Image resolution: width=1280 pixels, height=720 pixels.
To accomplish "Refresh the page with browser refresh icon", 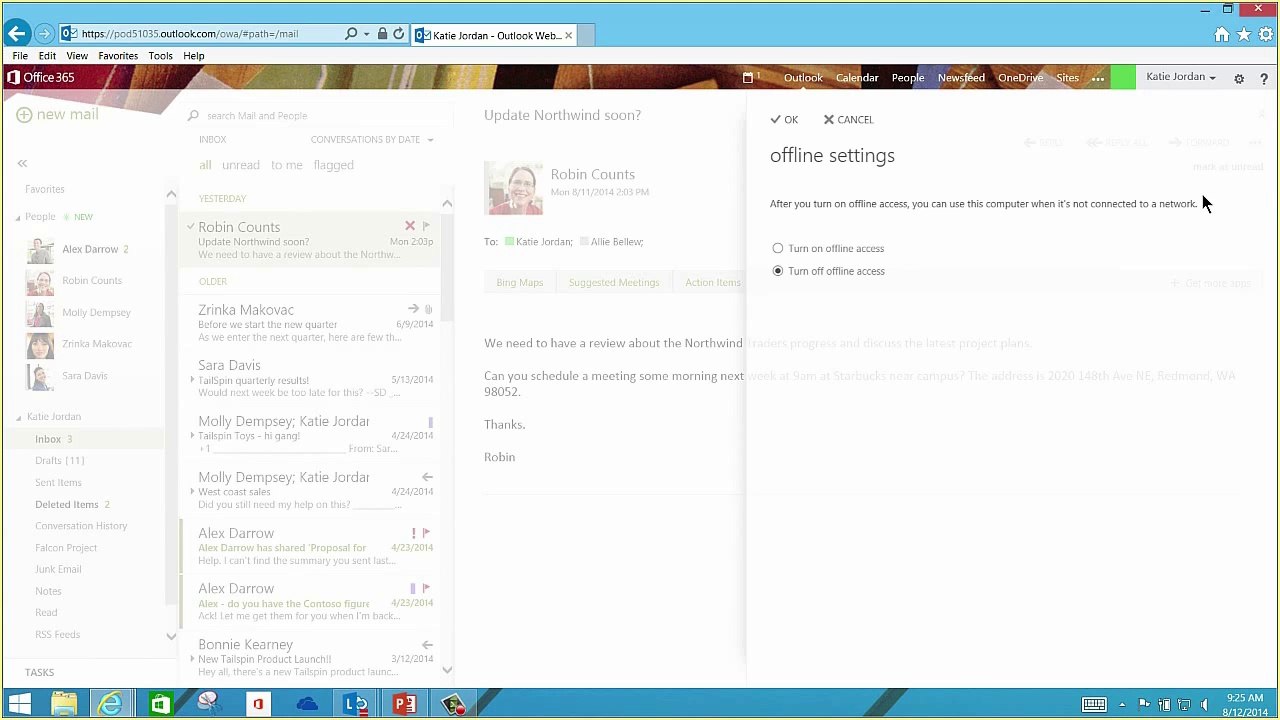I will pyautogui.click(x=399, y=34).
